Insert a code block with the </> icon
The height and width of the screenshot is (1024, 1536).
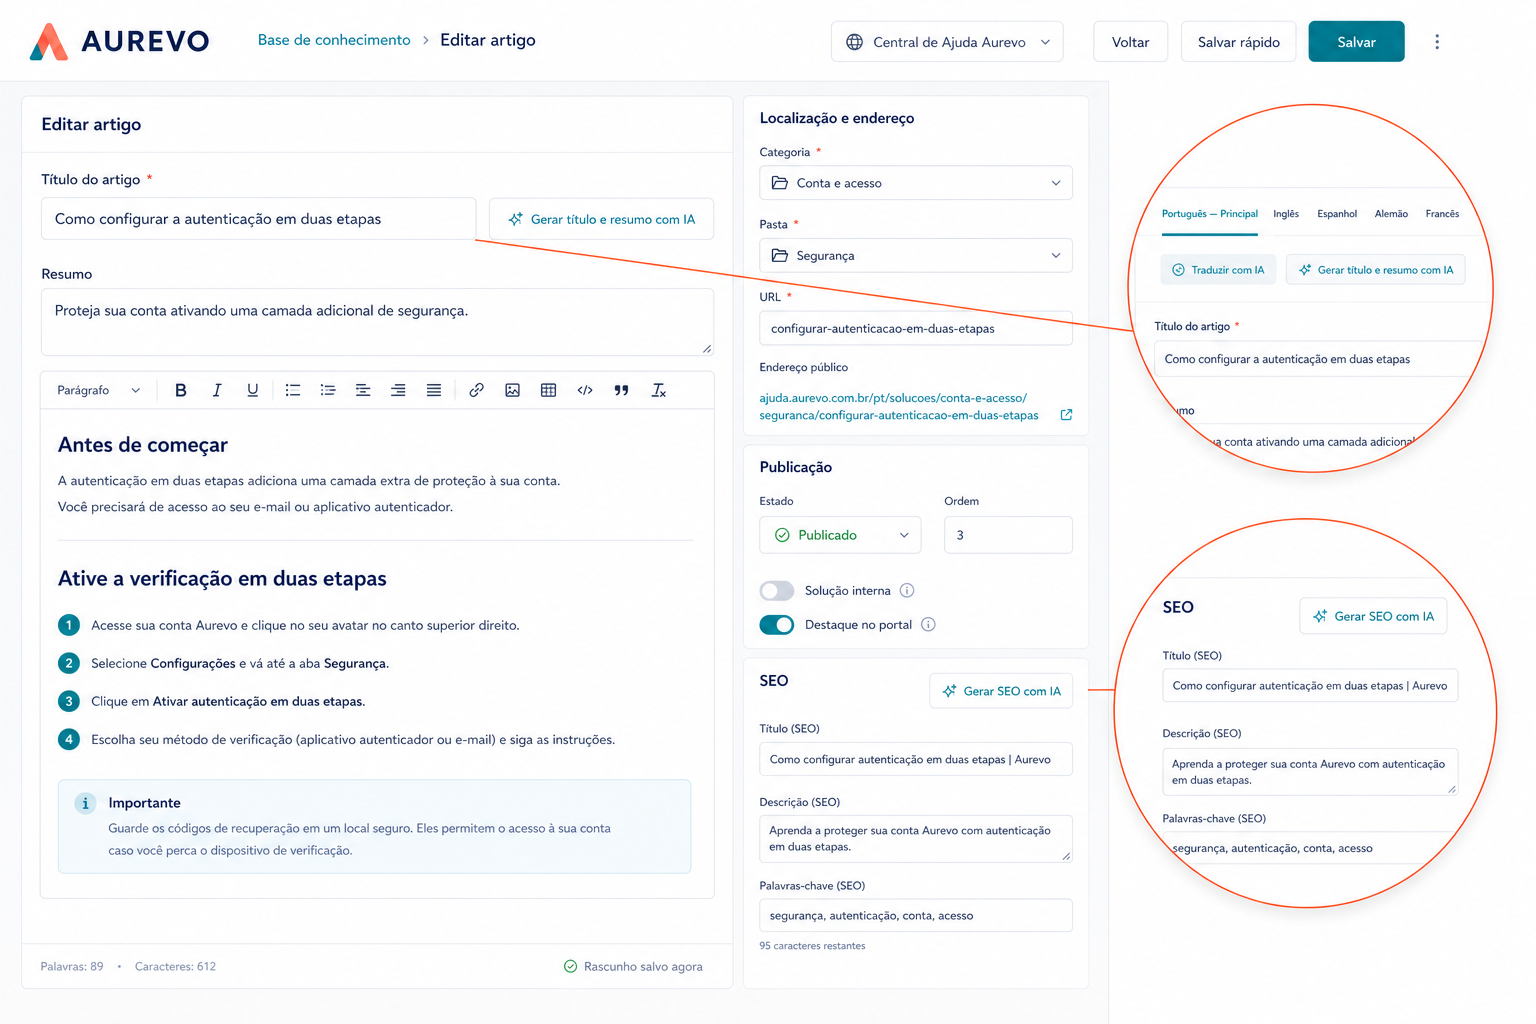coord(585,390)
